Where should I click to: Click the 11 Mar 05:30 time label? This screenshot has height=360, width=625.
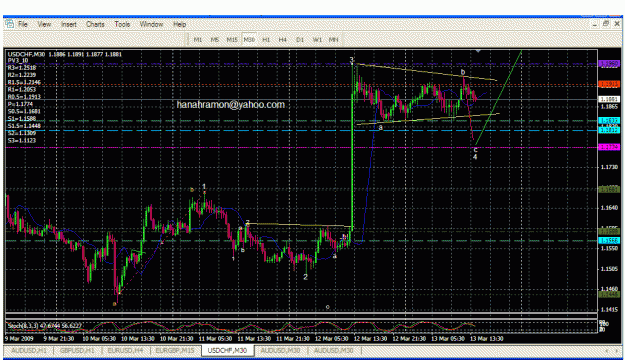(215, 338)
